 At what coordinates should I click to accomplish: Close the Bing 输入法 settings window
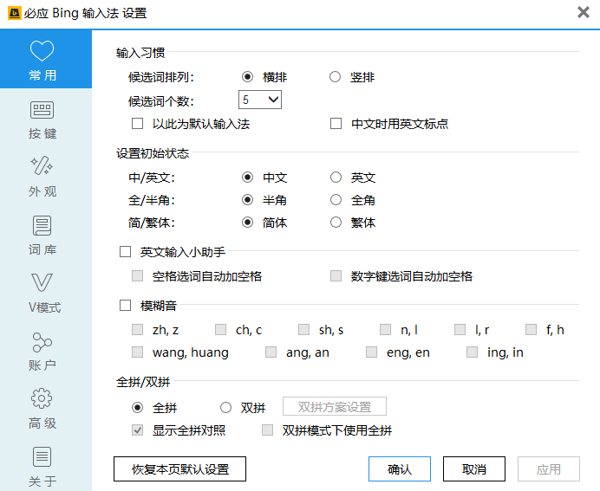coord(583,12)
